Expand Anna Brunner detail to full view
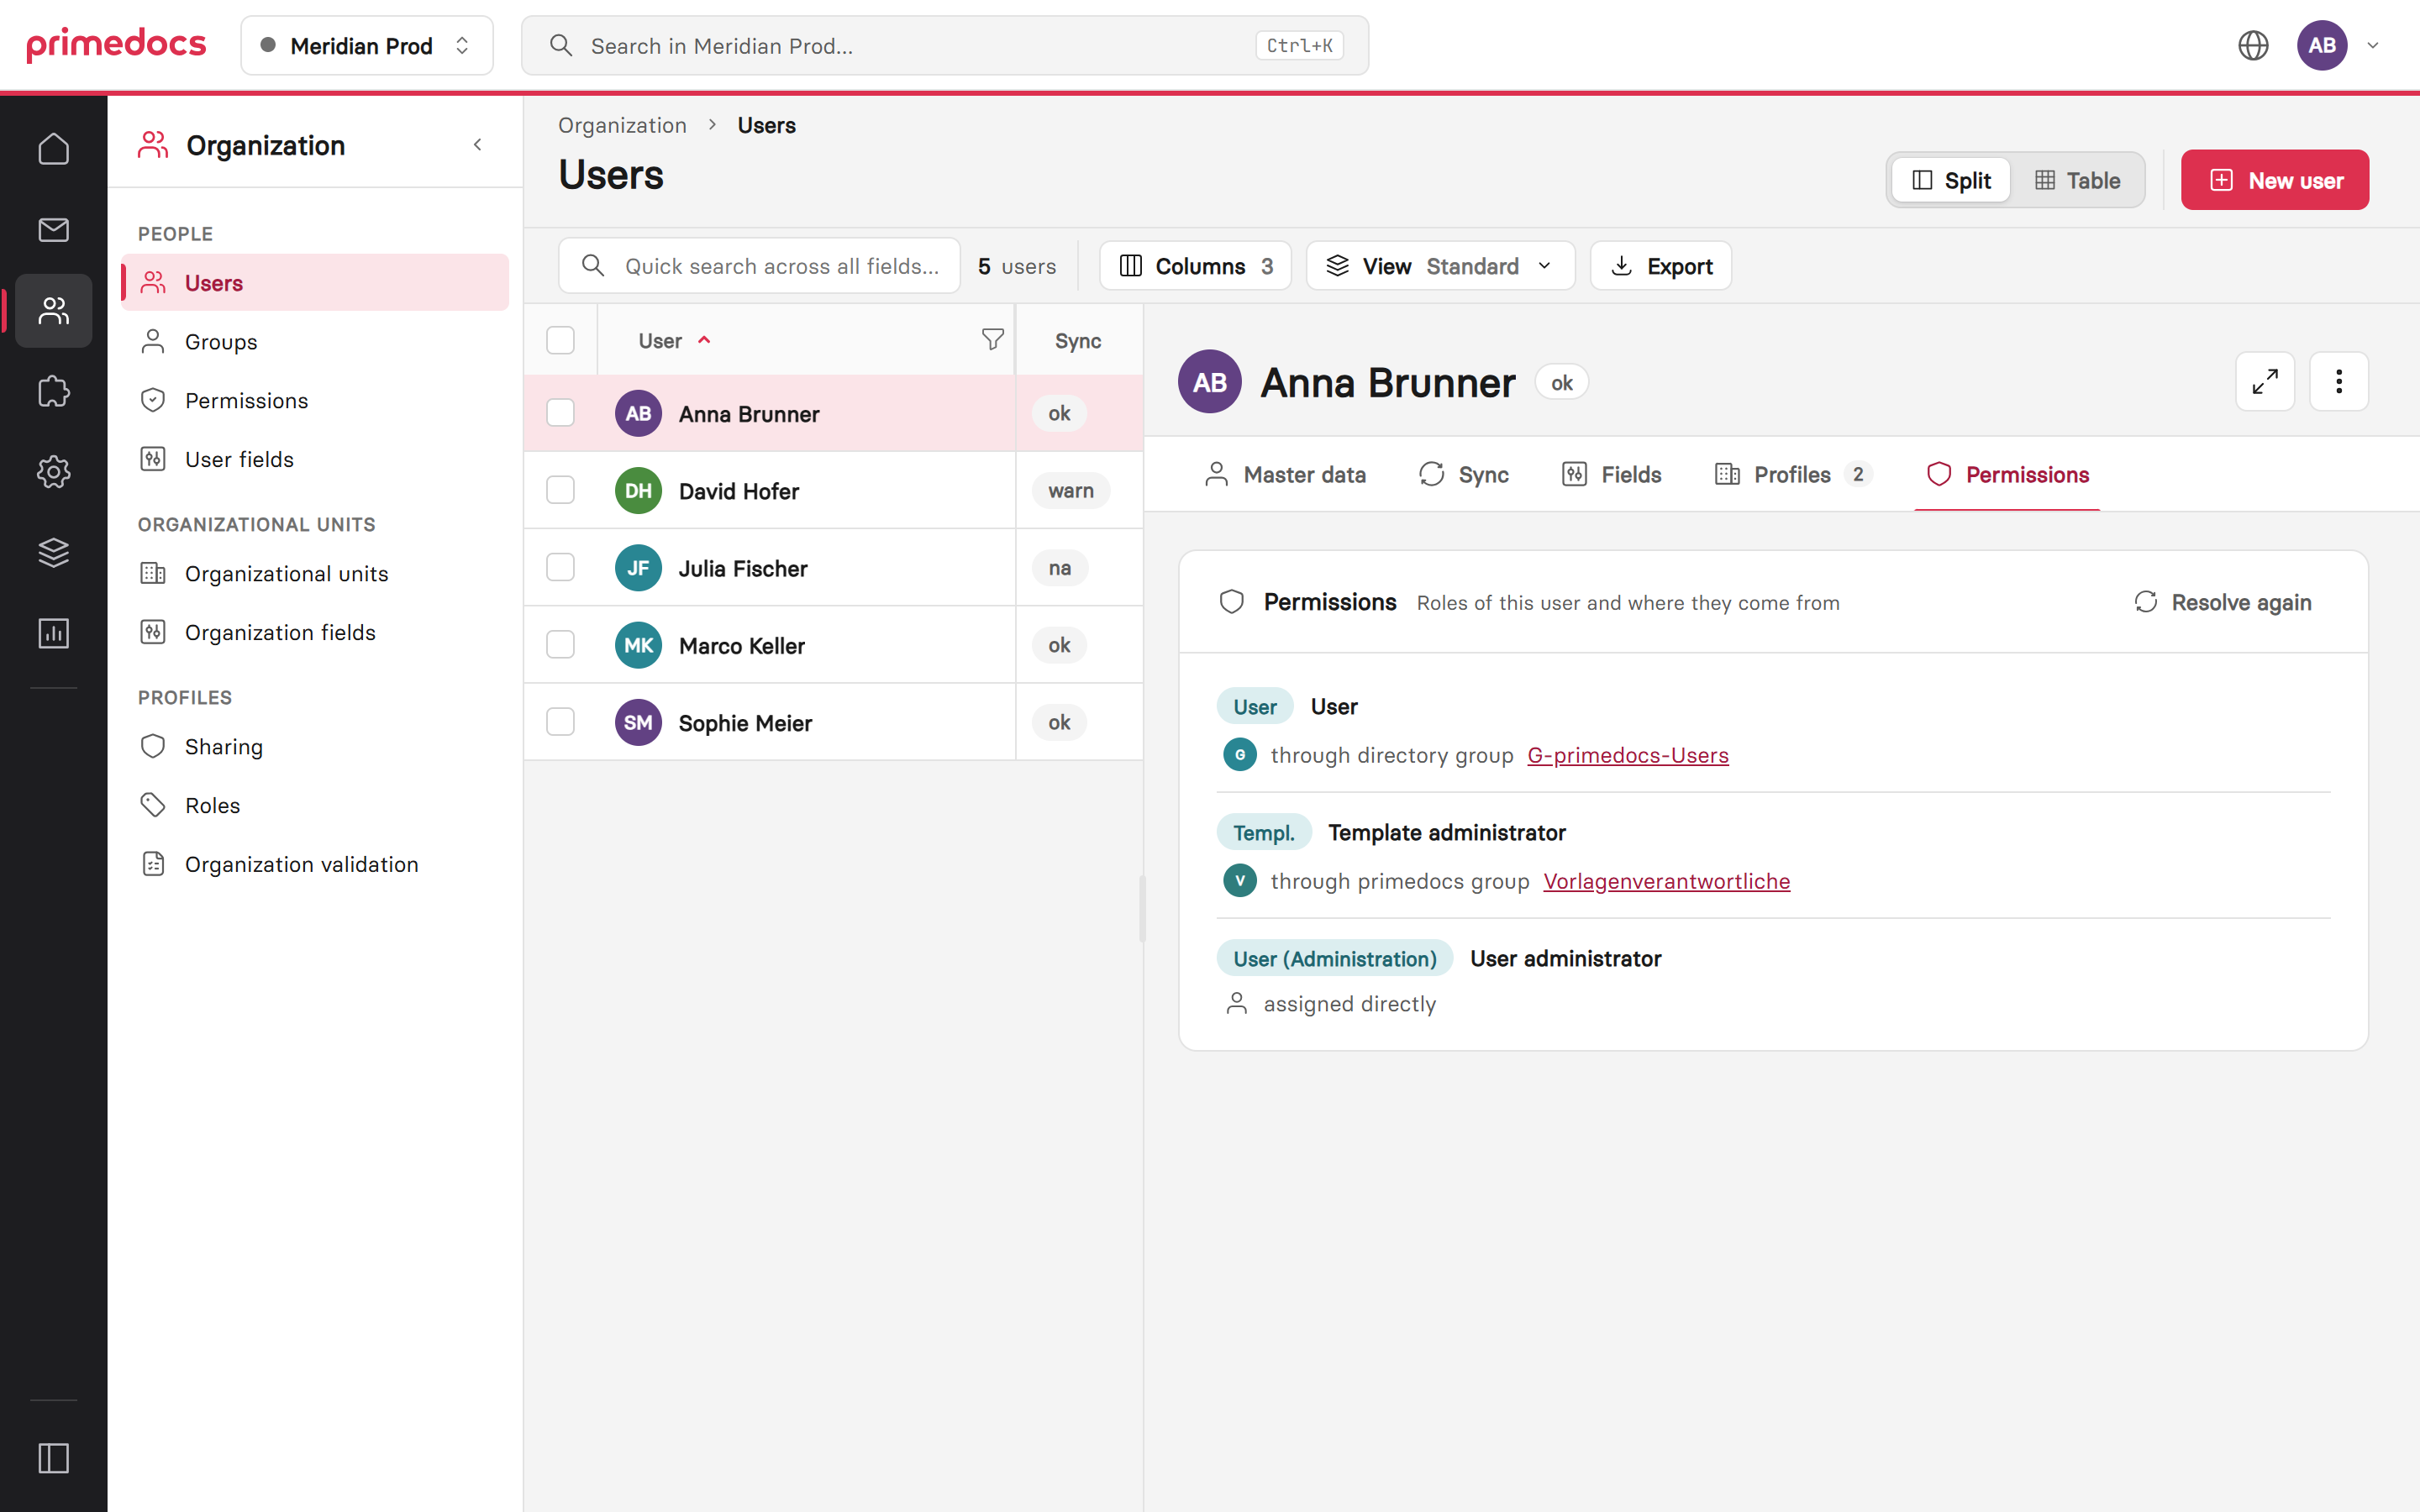The image size is (2420, 1512). (2265, 381)
